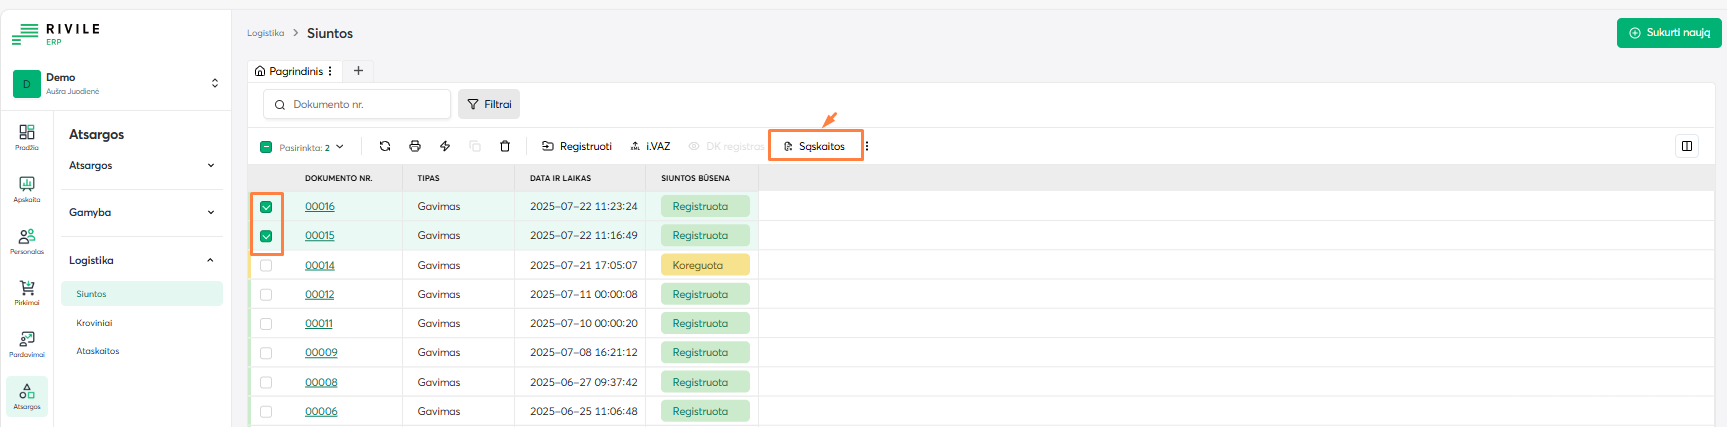Click the refresh list icon
Image resolution: width=1727 pixels, height=427 pixels.
385,146
